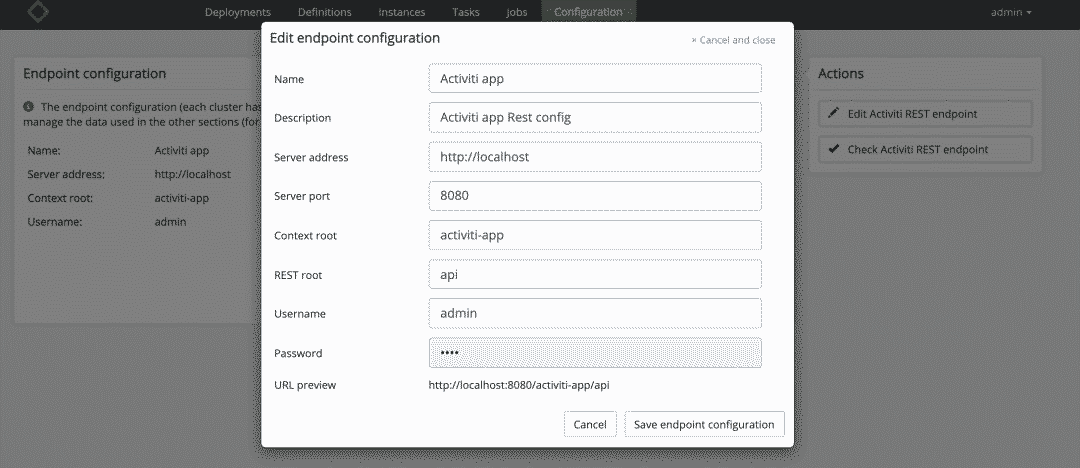Screen dimensions: 1080x468
Task: Click the Endpoint configuration panel heading
Action: click(x=94, y=73)
